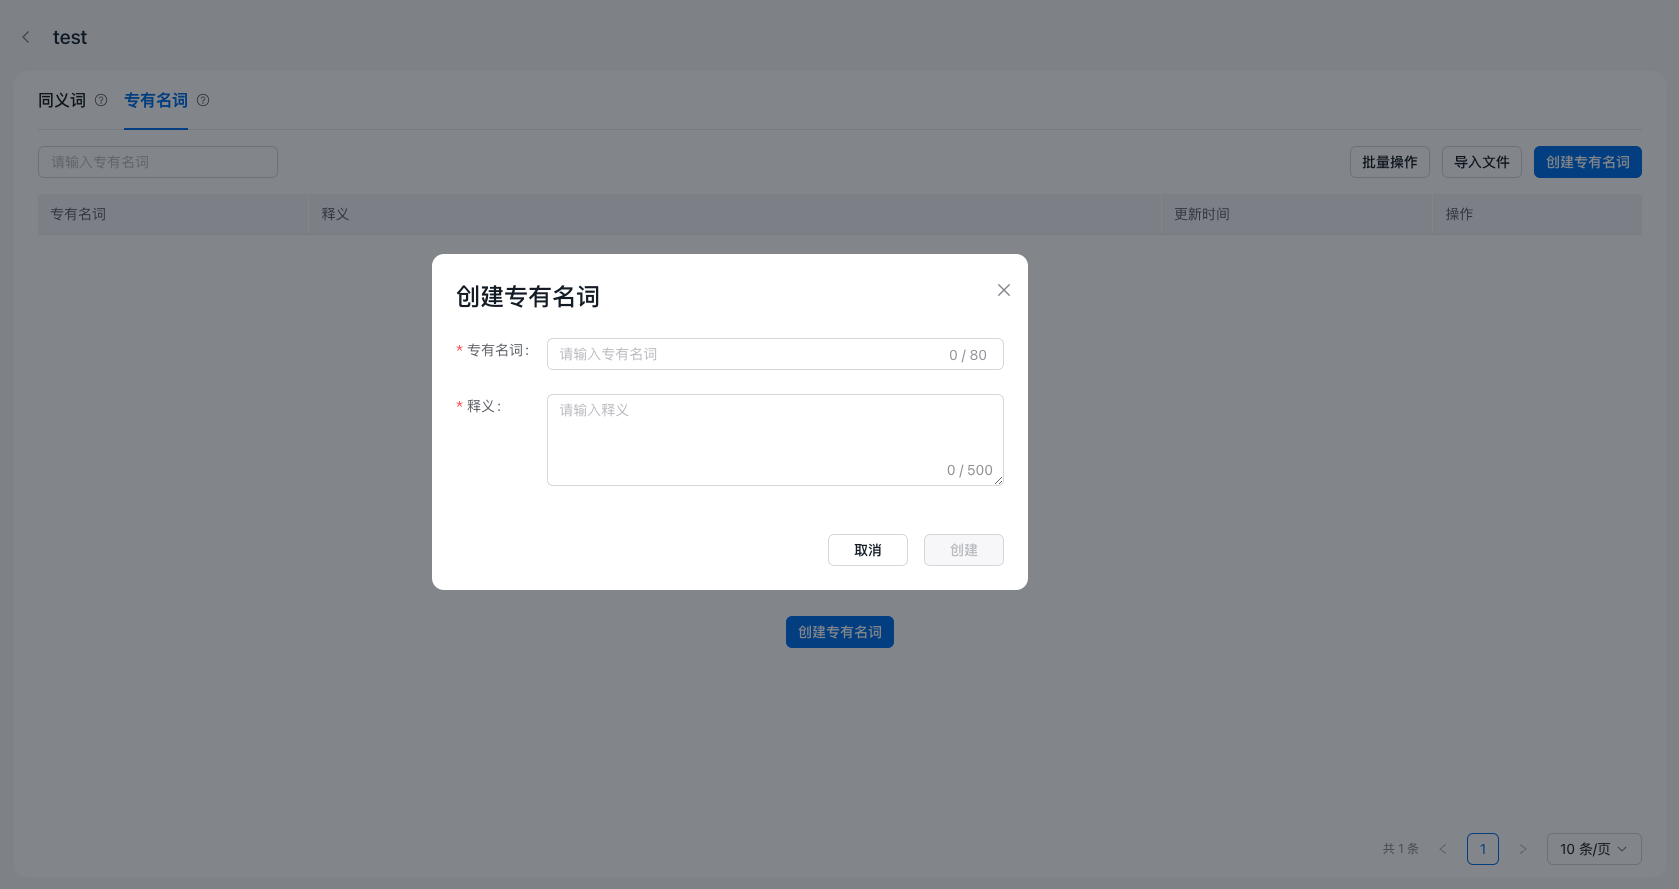1679x889 pixels.
Task: Click help icon next to 专有名词 tab
Action: [203, 100]
